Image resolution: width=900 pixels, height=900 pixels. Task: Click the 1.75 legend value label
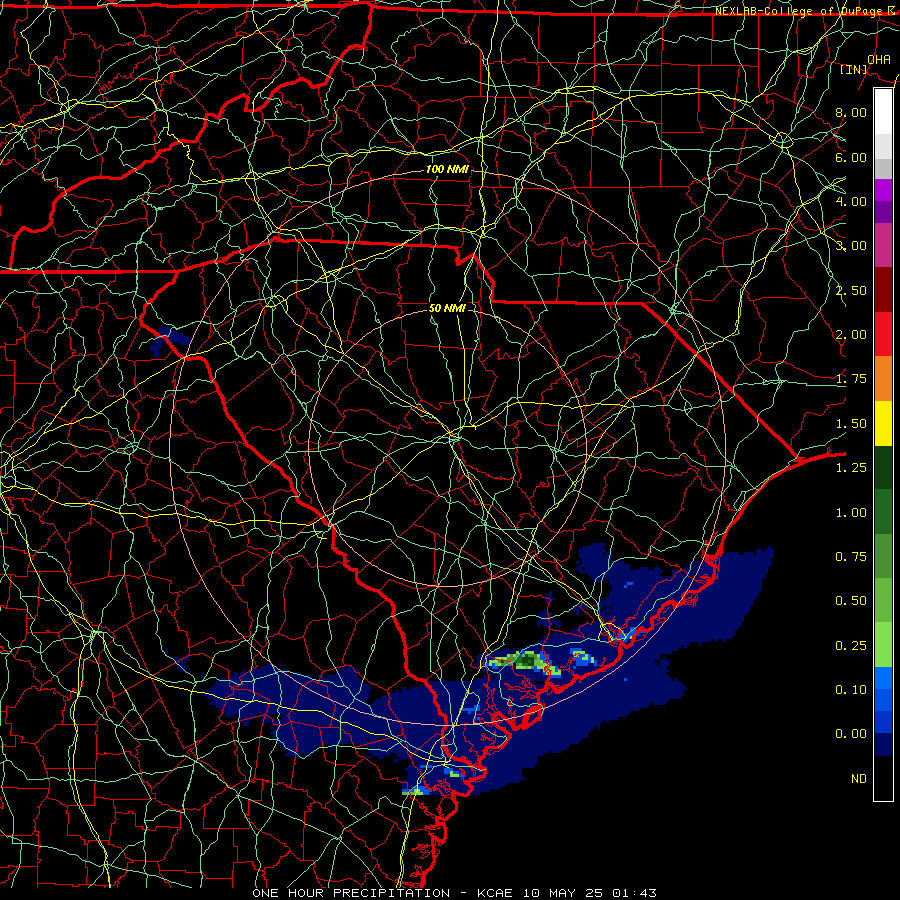coord(851,379)
